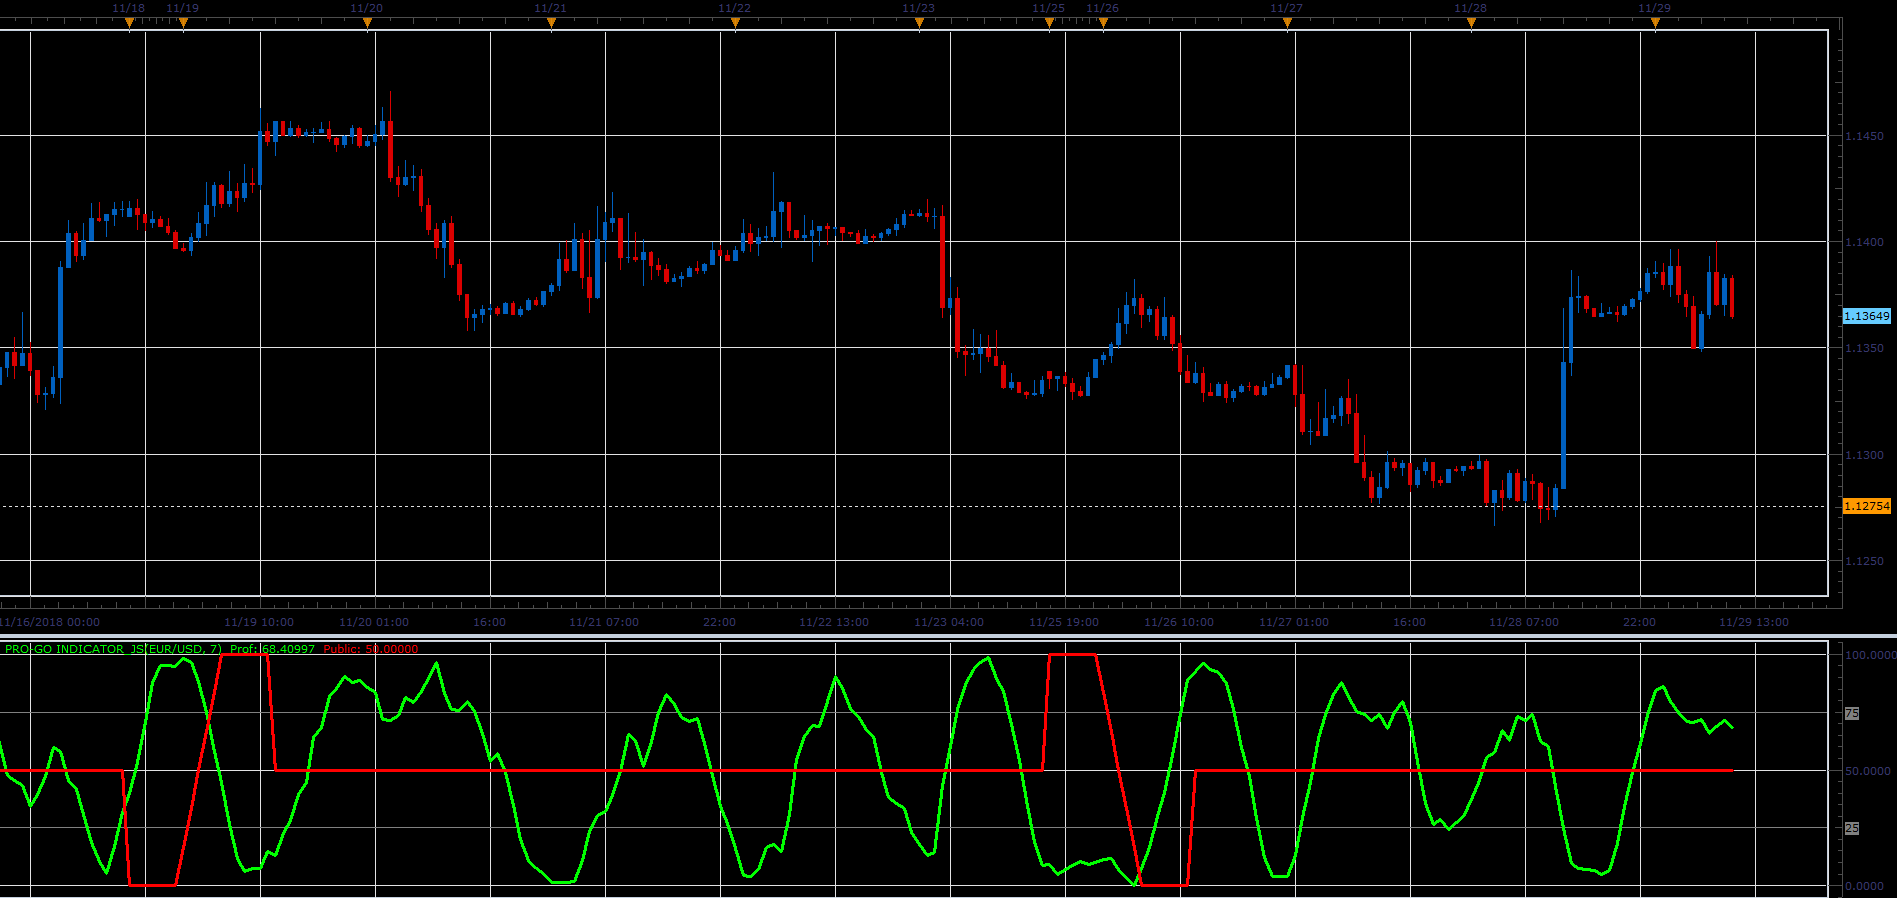Viewport: 1897px width, 898px height.
Task: Click the 11/16/2018 00:00 time axis label
Action: pos(50,622)
